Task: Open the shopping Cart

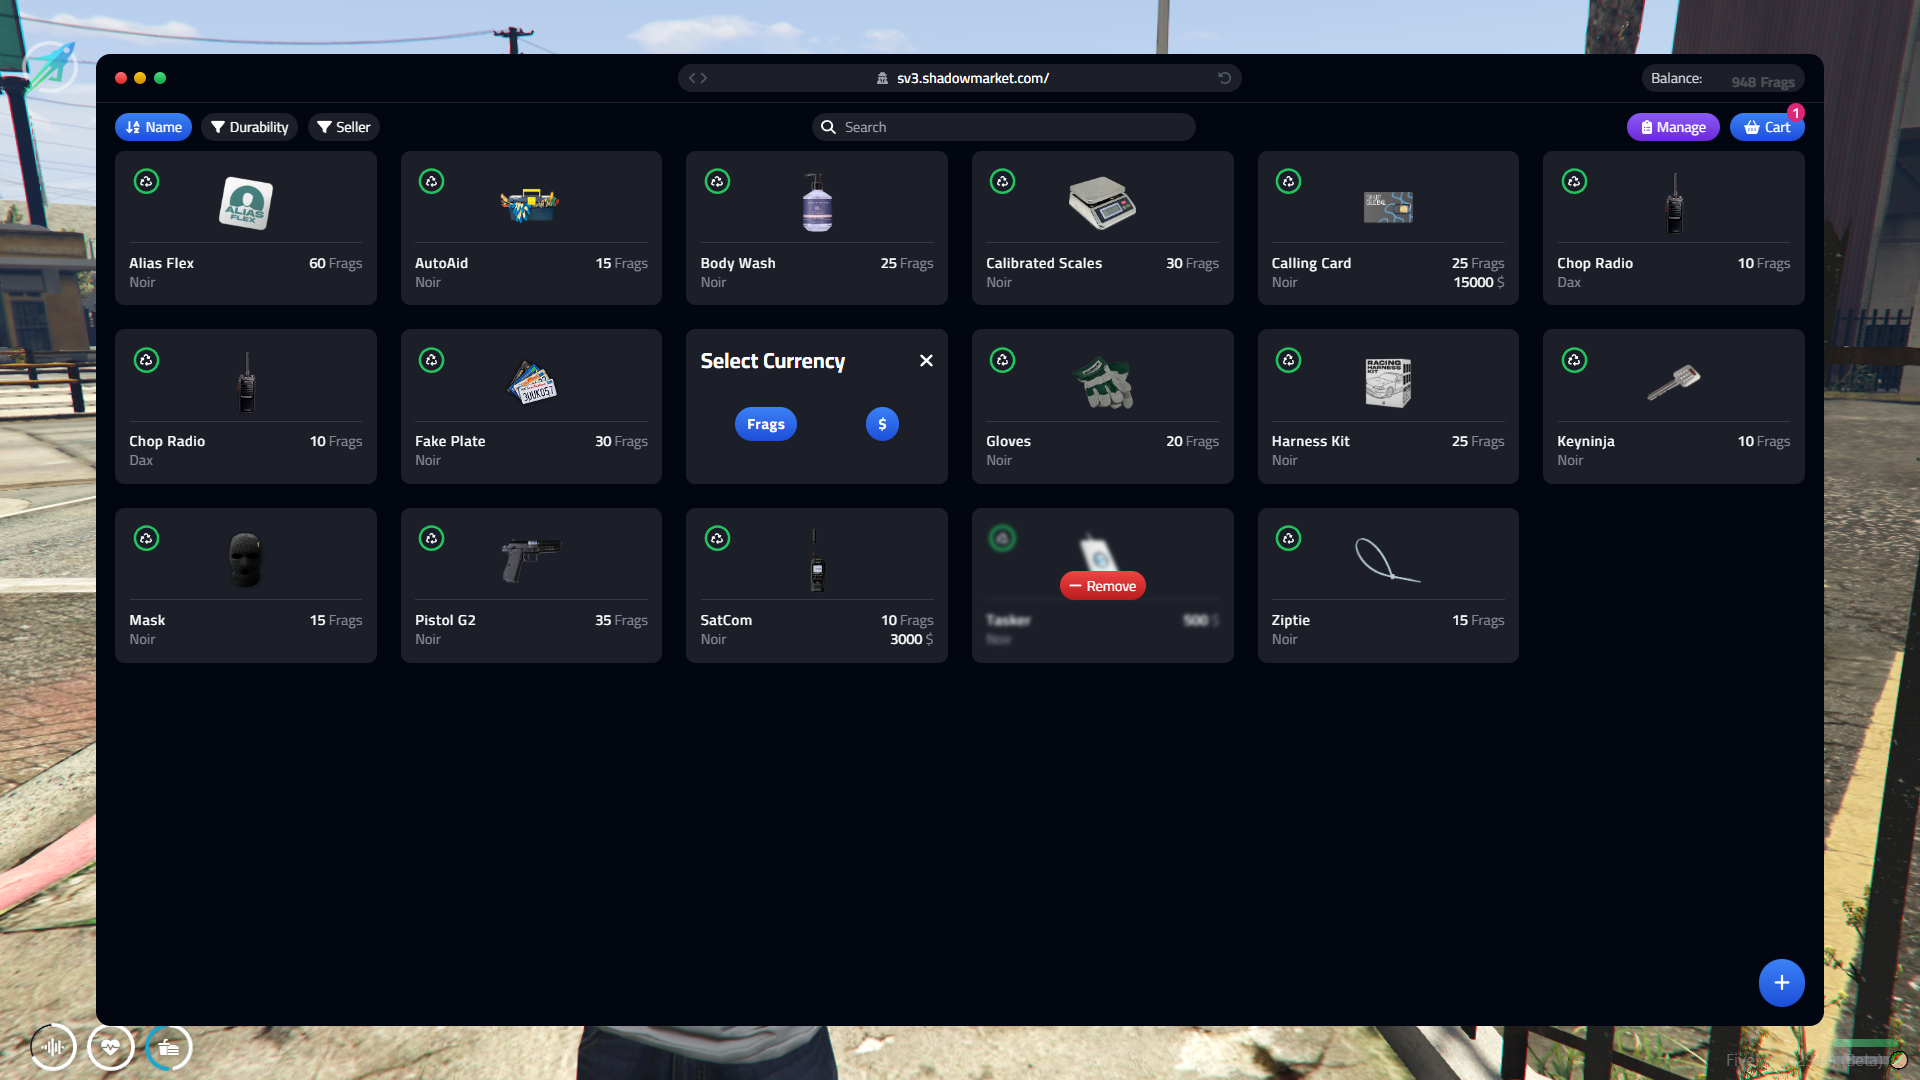Action: (1767, 127)
